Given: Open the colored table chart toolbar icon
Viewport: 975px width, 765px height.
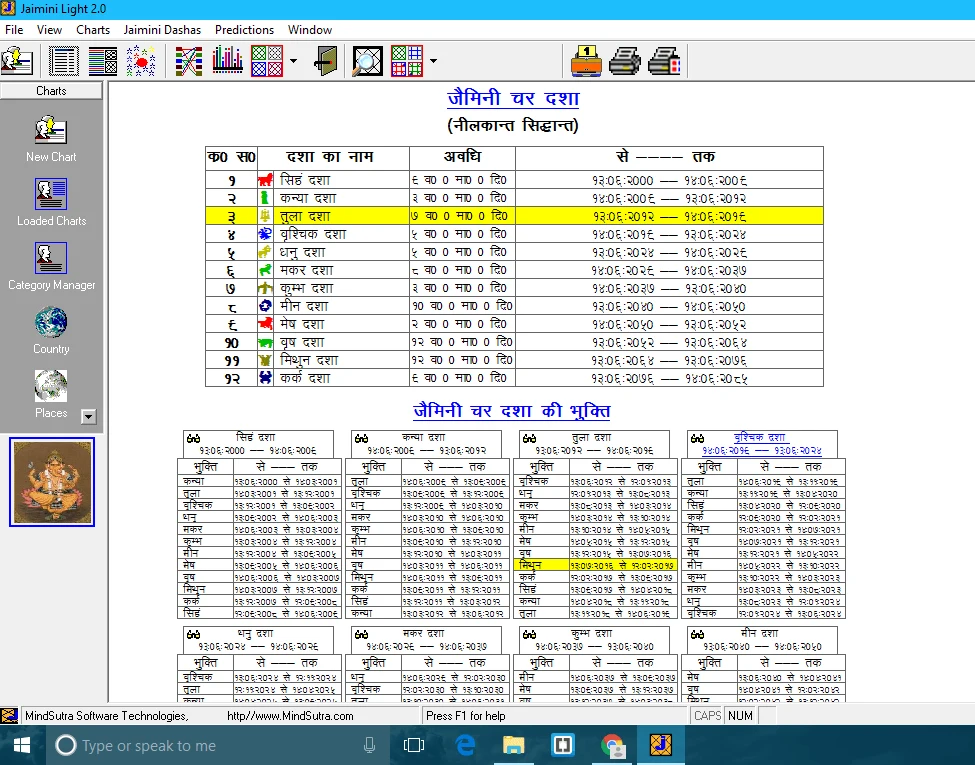Looking at the screenshot, I should coord(103,61).
